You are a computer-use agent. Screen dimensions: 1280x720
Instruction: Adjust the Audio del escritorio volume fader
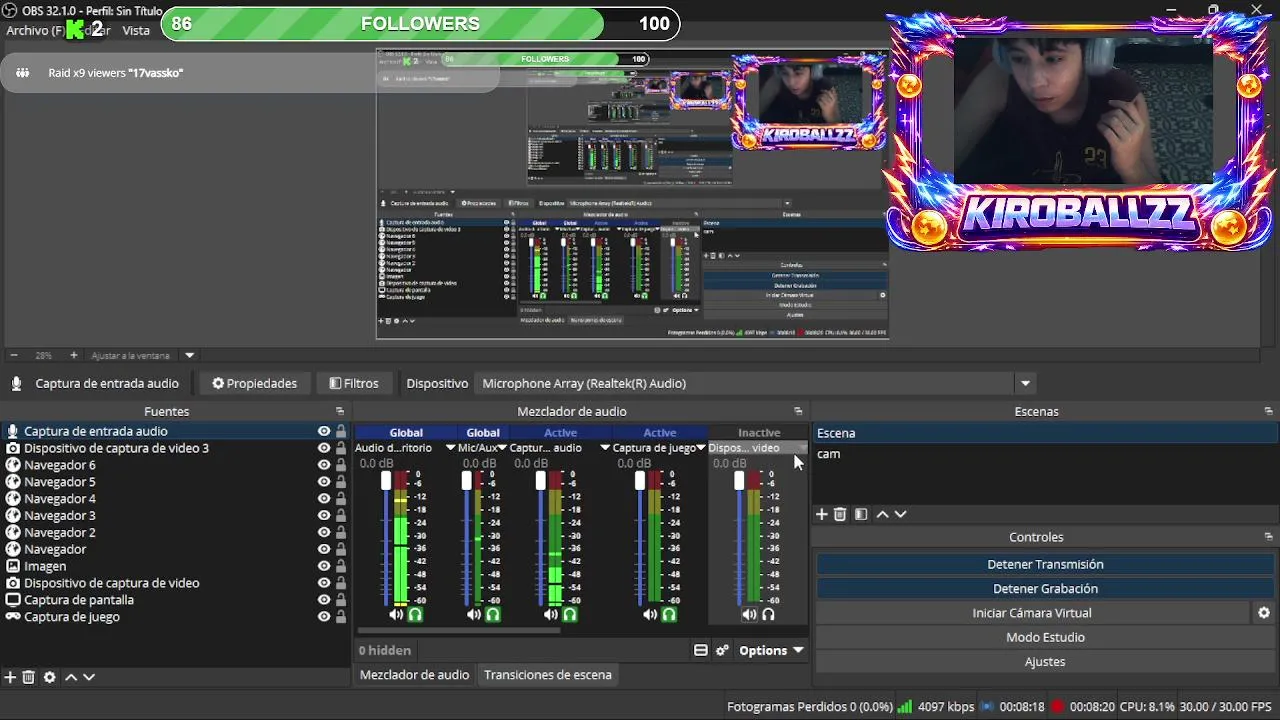[x=386, y=481]
